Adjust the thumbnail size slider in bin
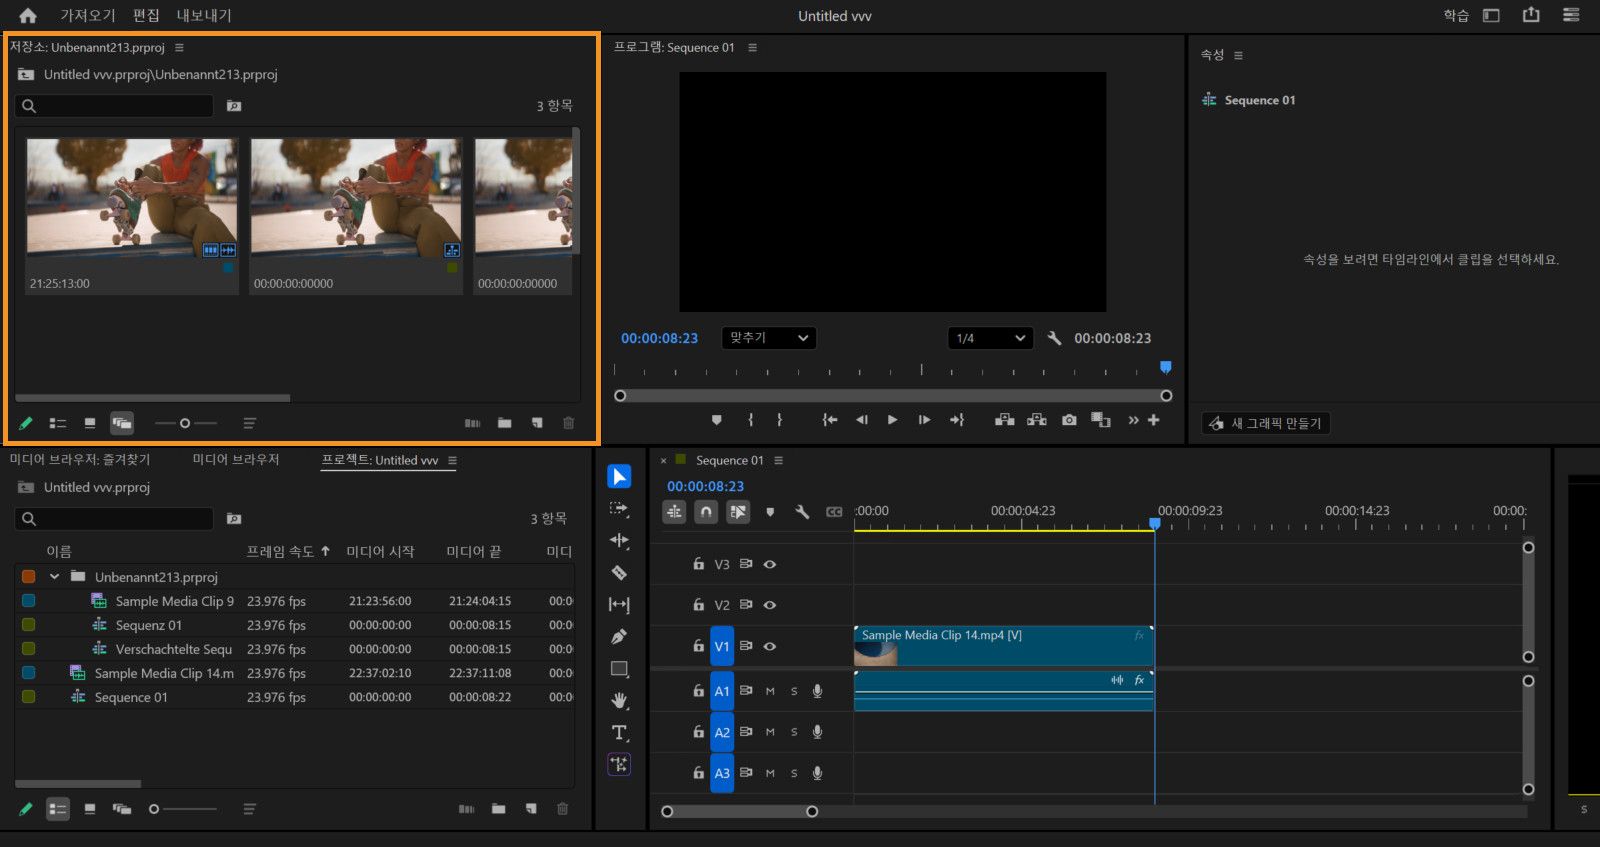The width and height of the screenshot is (1600, 847). (185, 424)
